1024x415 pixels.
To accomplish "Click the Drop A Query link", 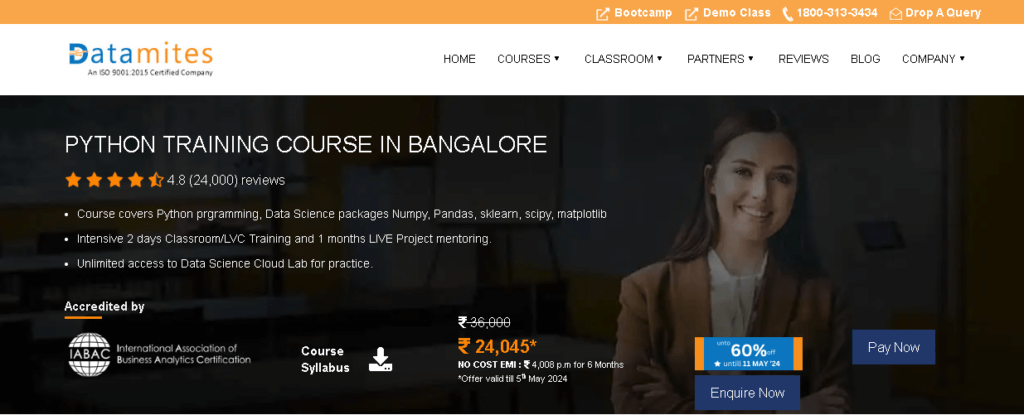I will coord(943,13).
